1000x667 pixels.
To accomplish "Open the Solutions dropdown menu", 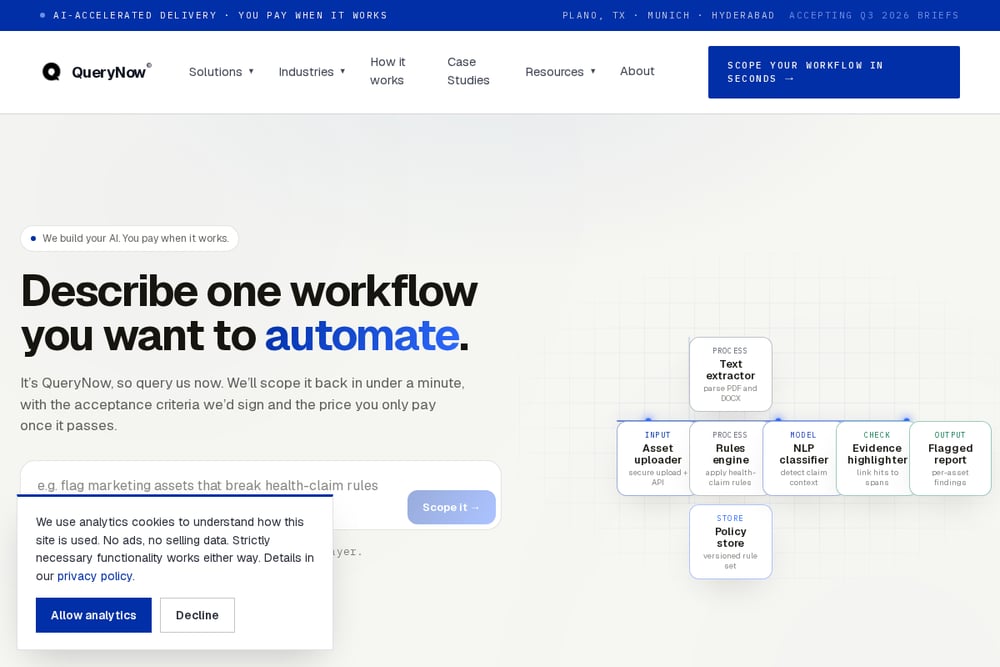I will (221, 72).
